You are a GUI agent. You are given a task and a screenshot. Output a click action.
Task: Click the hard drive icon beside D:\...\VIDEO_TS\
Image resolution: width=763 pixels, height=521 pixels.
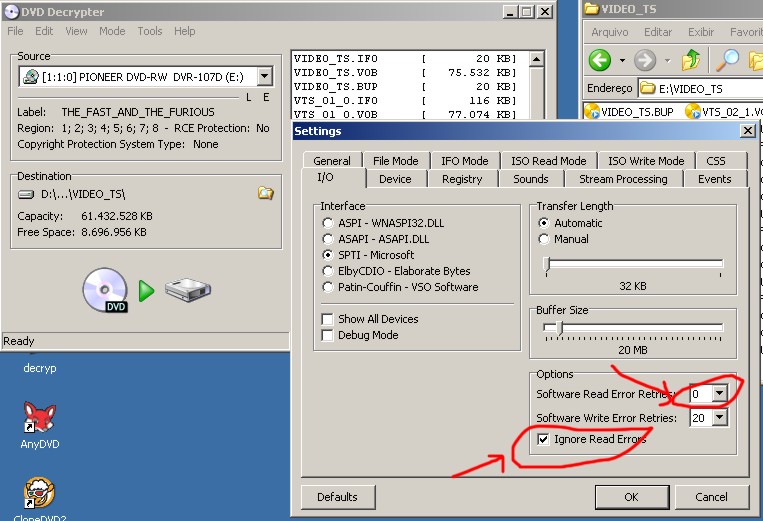tap(26, 195)
